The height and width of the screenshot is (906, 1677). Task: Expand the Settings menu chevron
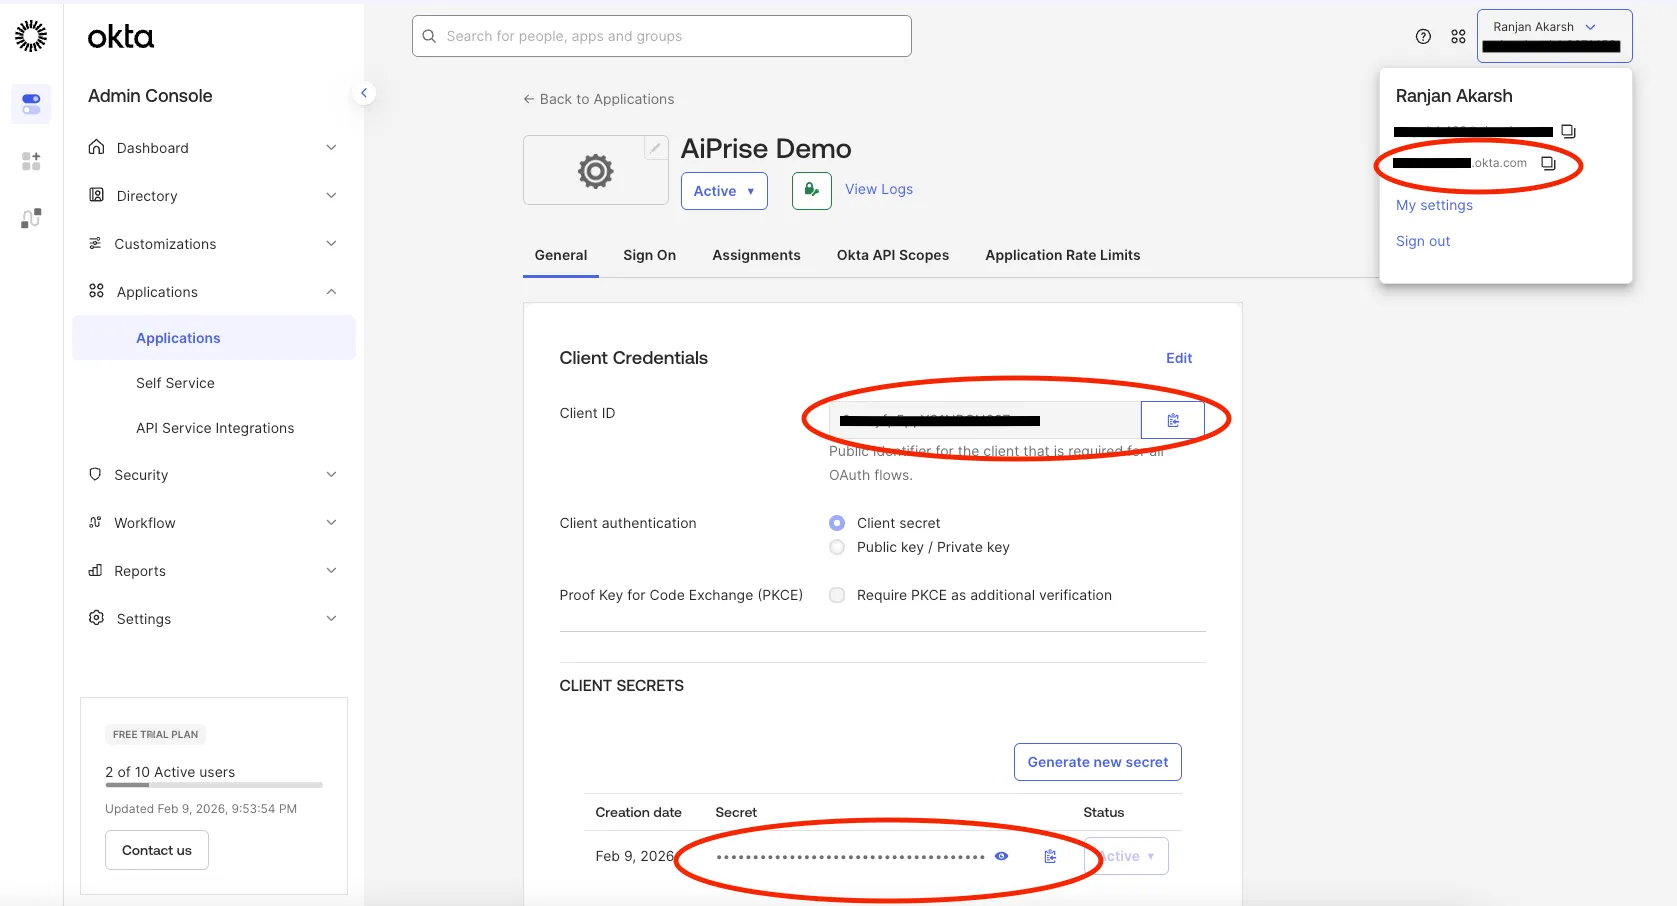(x=331, y=618)
